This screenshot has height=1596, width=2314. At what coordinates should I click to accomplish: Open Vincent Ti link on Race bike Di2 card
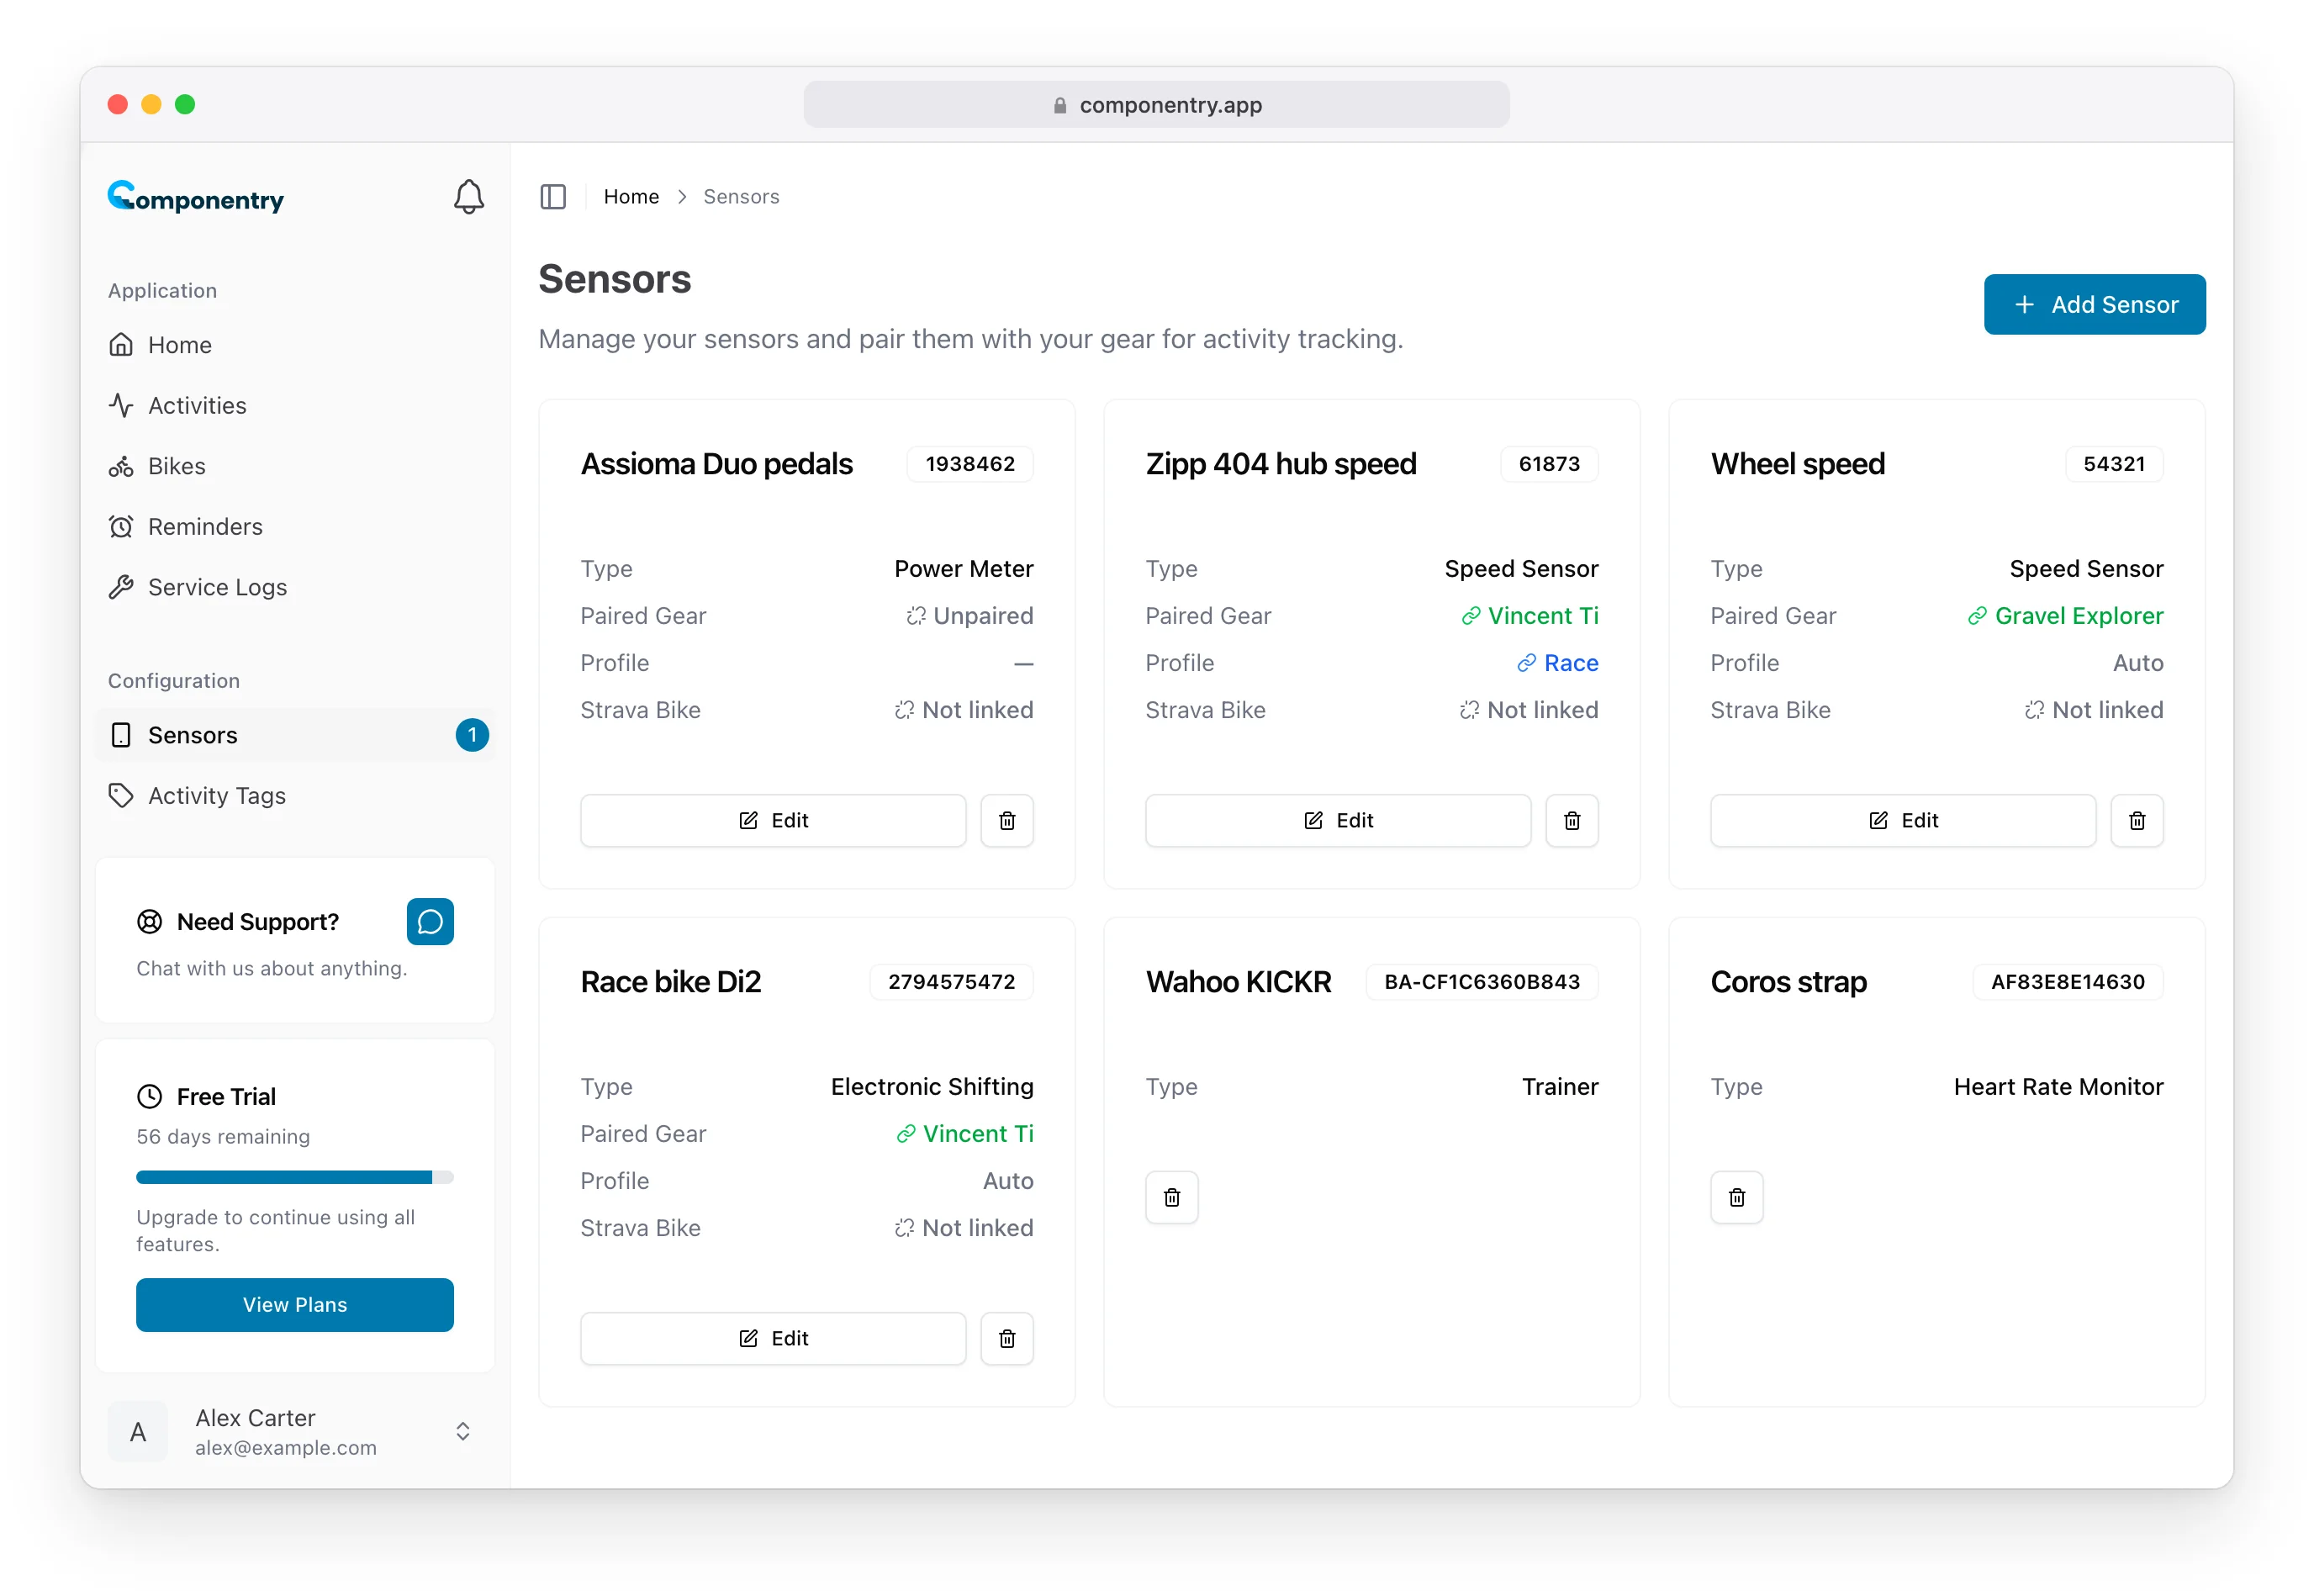(x=965, y=1134)
